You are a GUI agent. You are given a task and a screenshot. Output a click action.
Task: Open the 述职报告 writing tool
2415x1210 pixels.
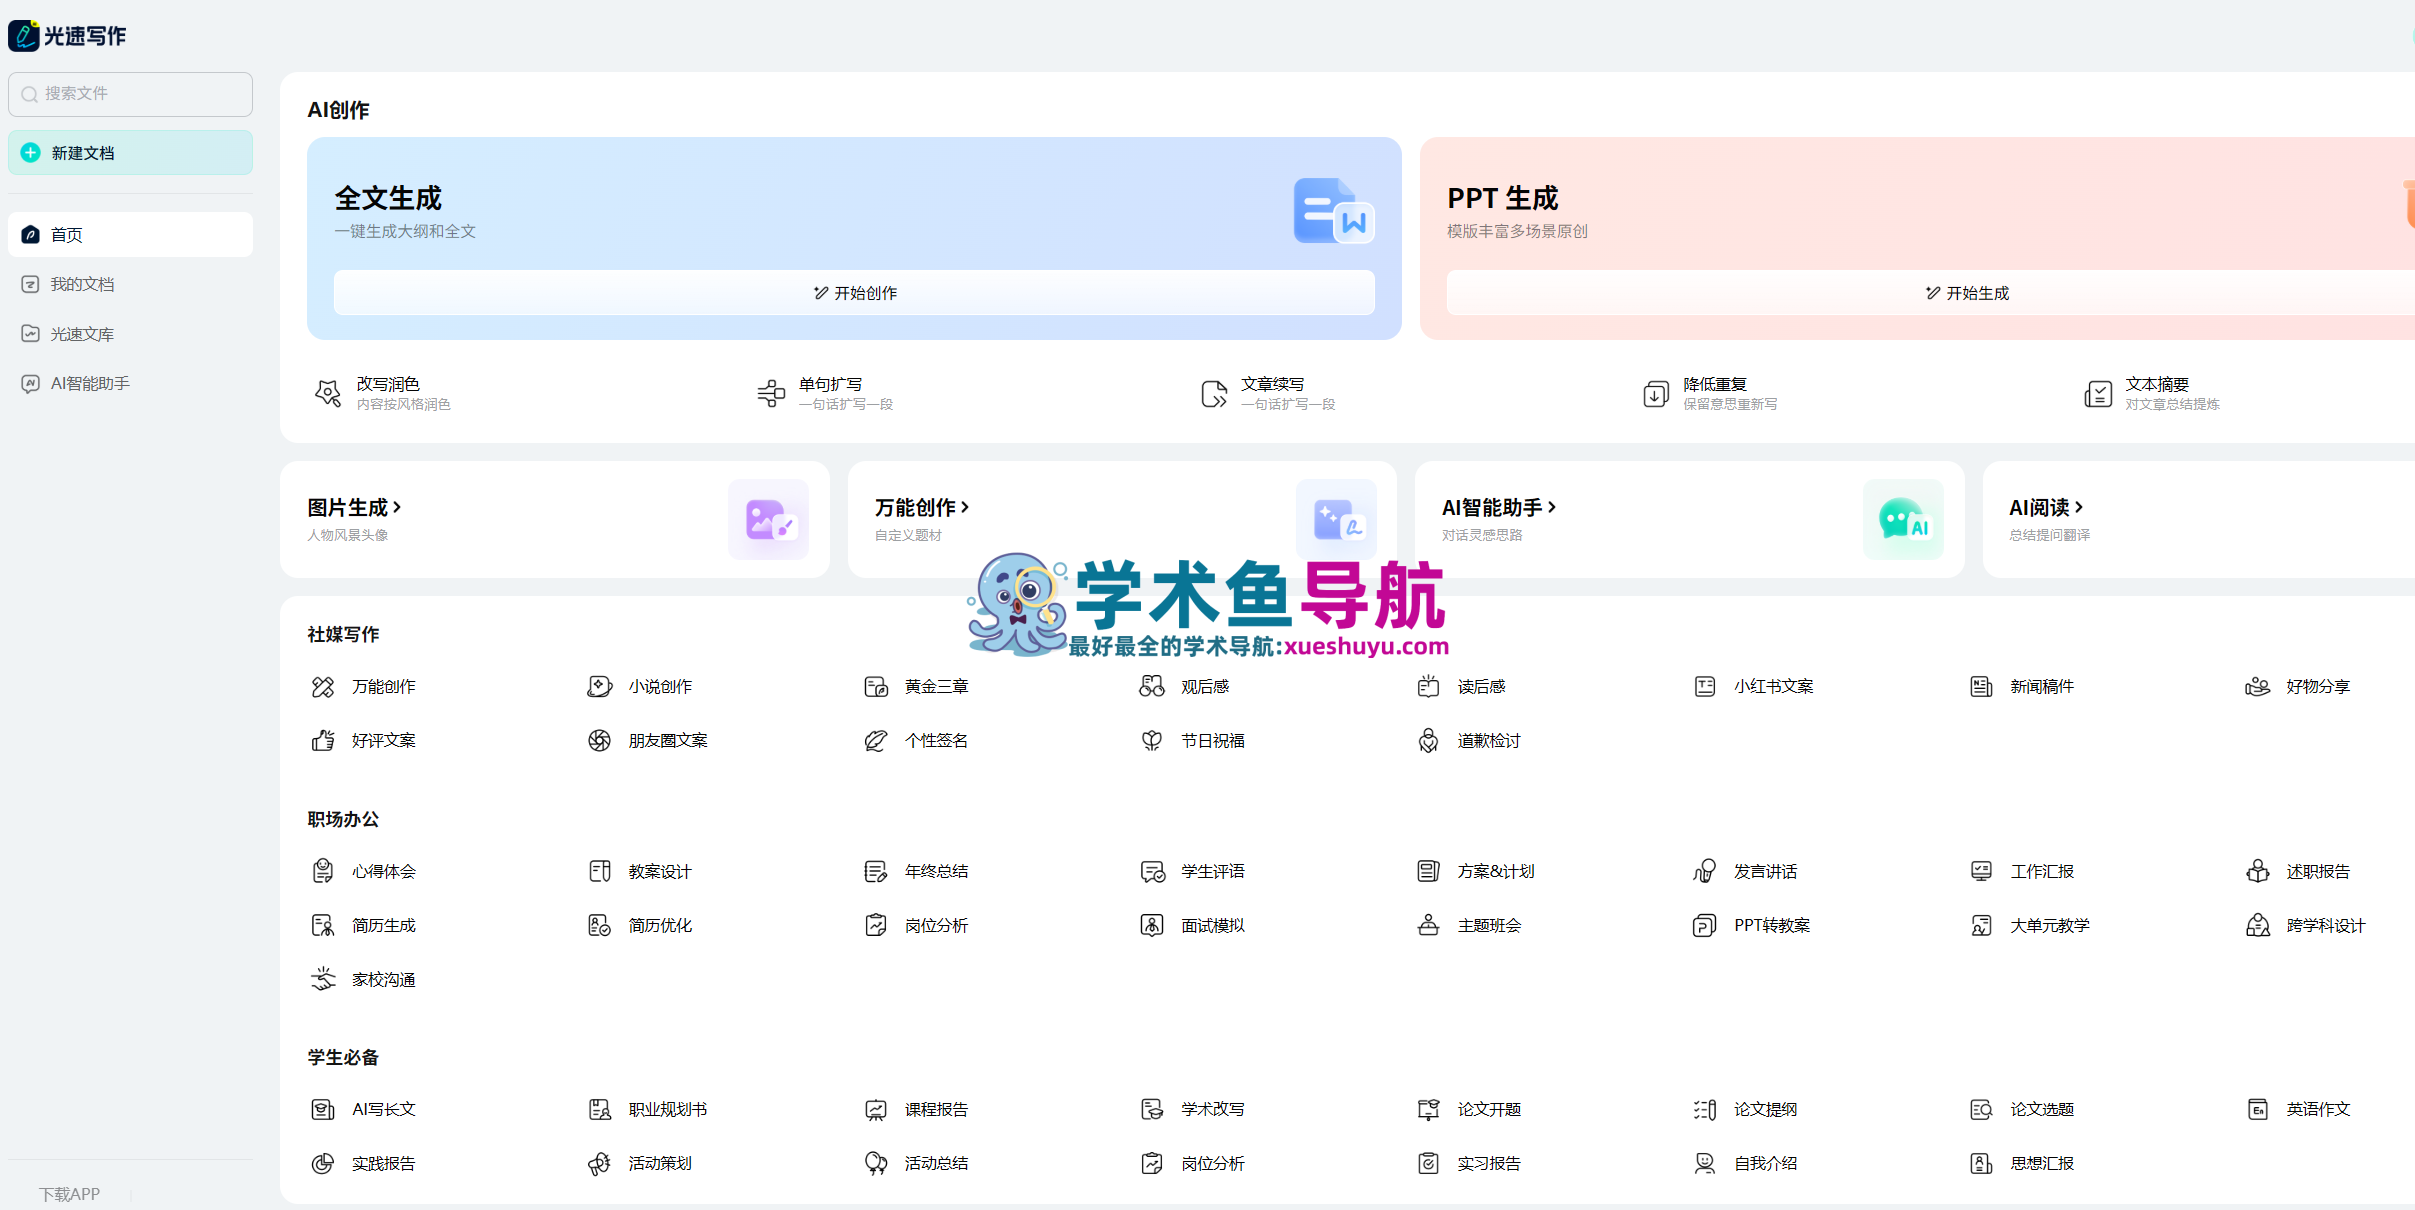point(2298,871)
